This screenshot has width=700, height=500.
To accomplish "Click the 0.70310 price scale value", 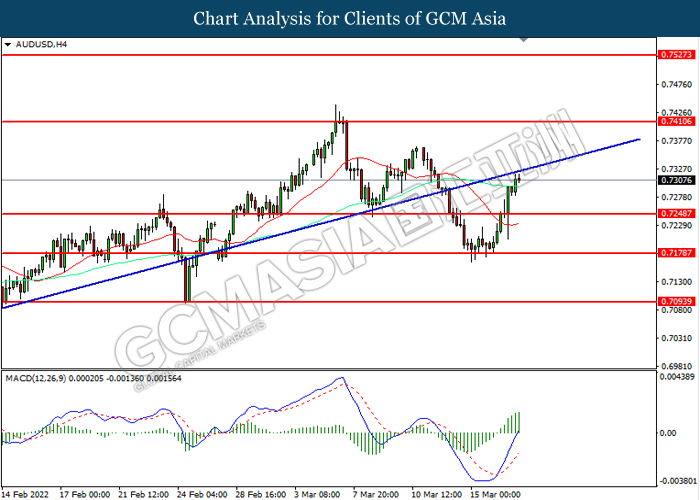I will (676, 338).
